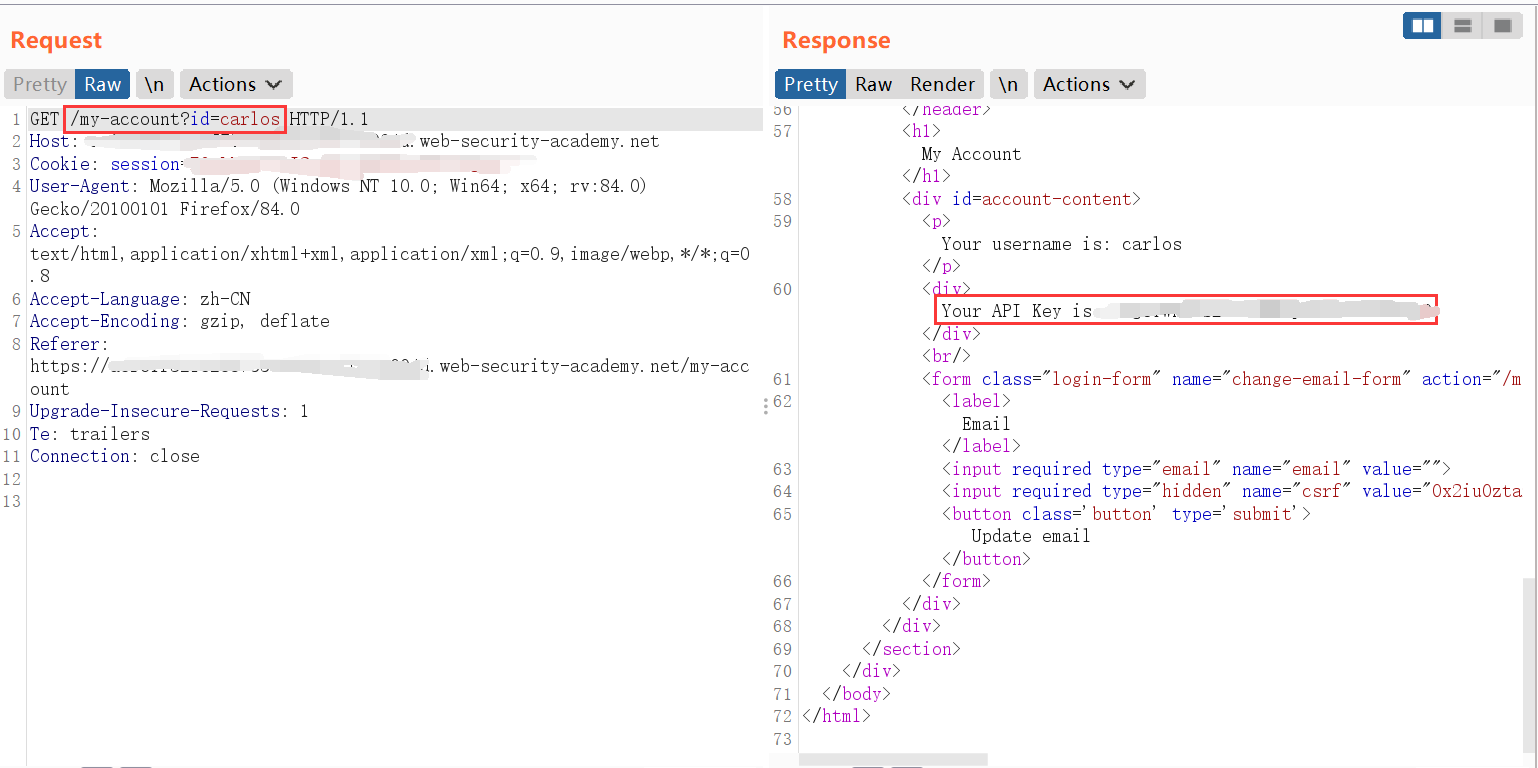
Task: Switch to top-bottom stacked layout
Action: [x=1462, y=26]
